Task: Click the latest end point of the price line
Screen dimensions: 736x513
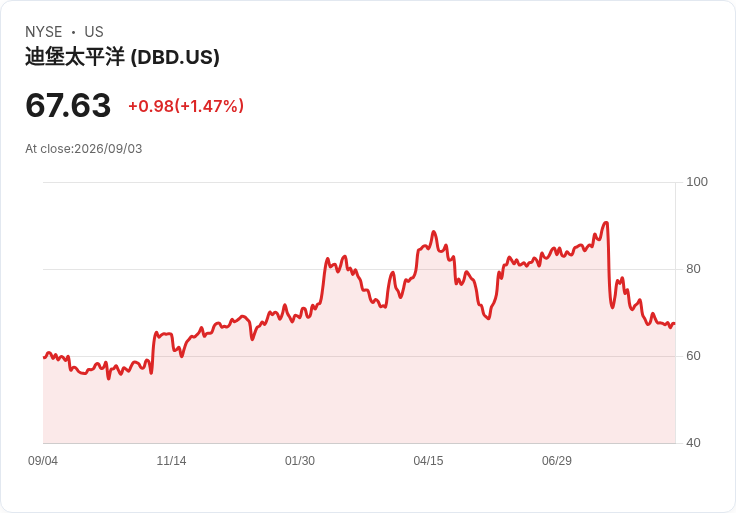Action: [675, 323]
